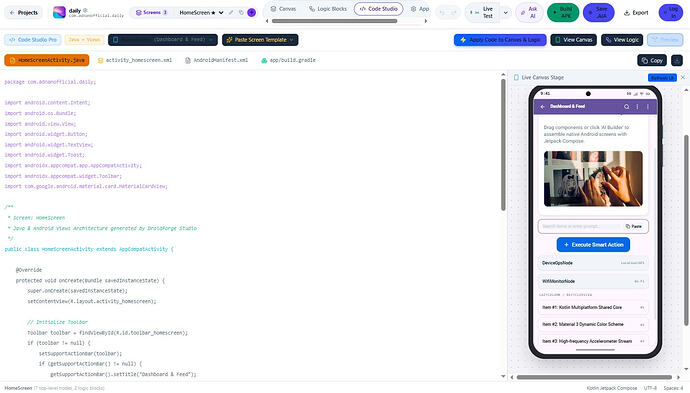Click the purple add screen plus icon
This screenshot has width=690, height=393.
pyautogui.click(x=251, y=13)
